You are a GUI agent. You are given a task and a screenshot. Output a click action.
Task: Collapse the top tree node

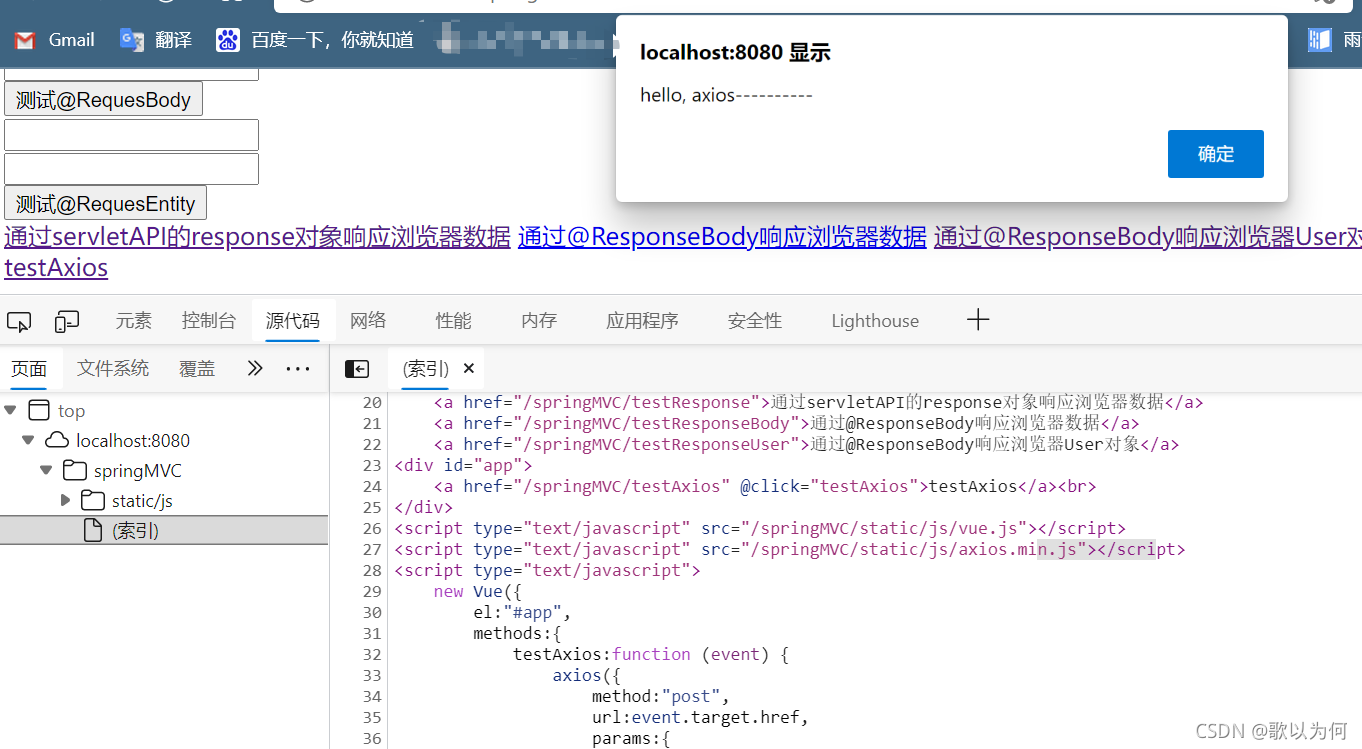(x=10, y=409)
